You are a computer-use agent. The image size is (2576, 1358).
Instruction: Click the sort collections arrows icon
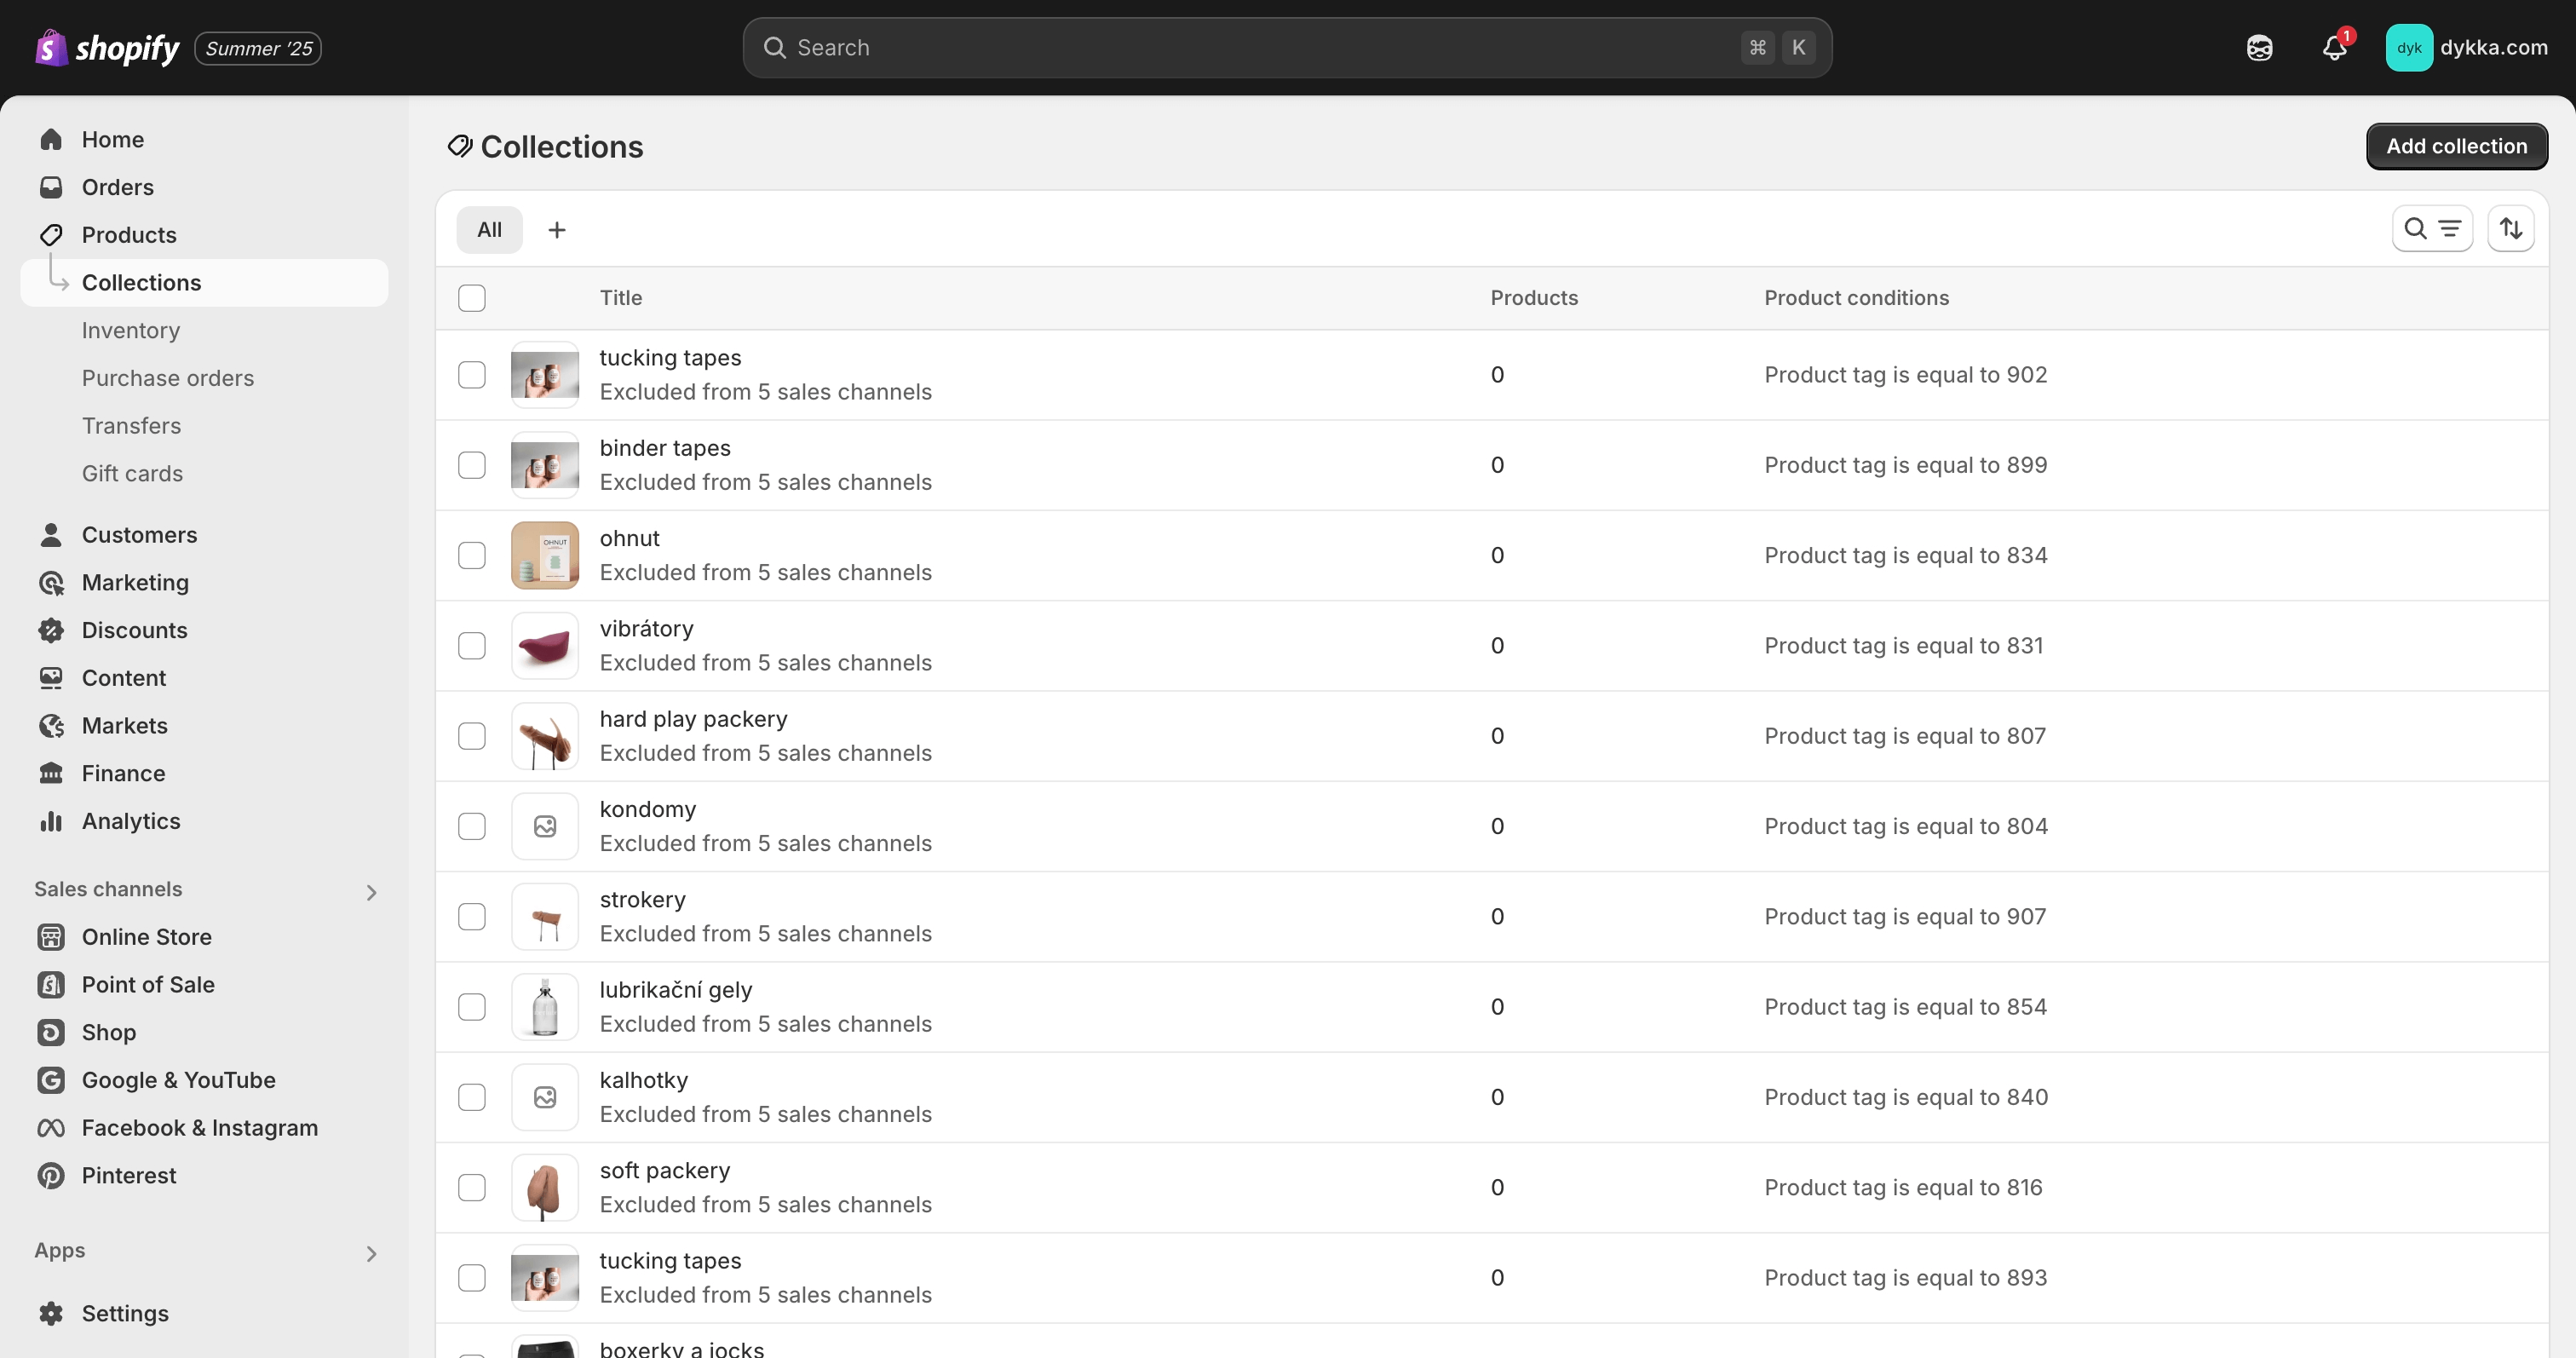pos(2510,229)
